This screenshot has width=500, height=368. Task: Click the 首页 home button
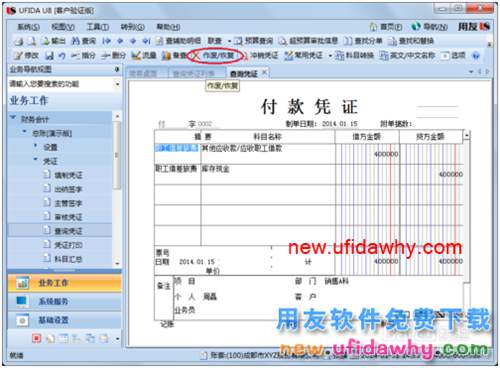[x=386, y=26]
